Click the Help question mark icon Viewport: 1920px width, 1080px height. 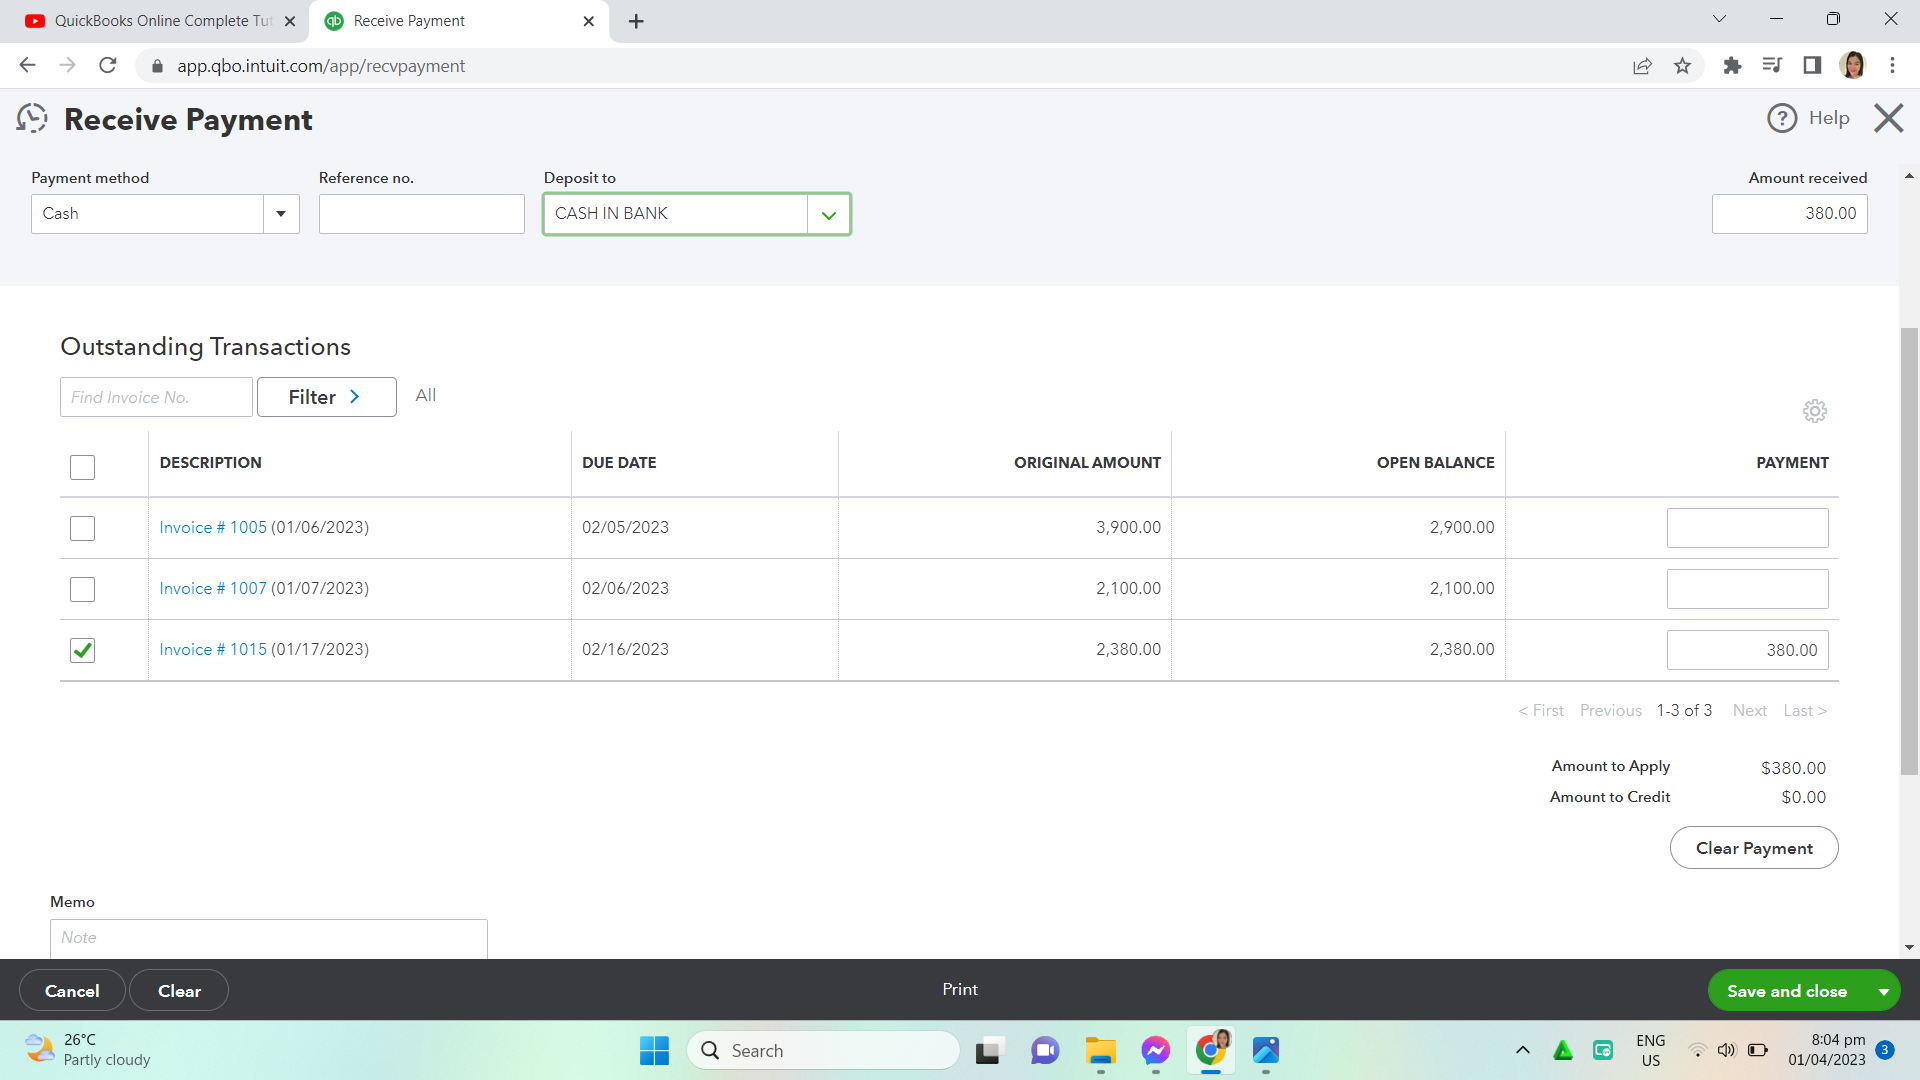pos(1781,118)
